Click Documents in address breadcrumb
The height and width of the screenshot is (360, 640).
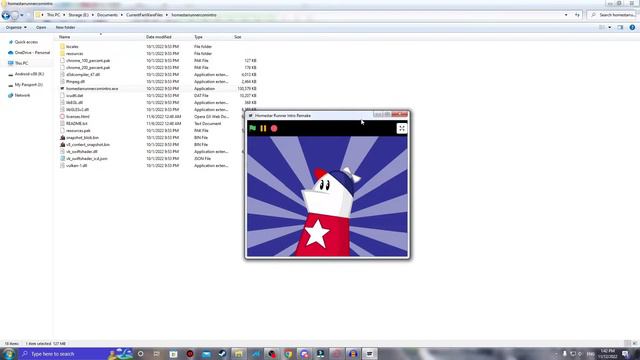[x=107, y=15]
